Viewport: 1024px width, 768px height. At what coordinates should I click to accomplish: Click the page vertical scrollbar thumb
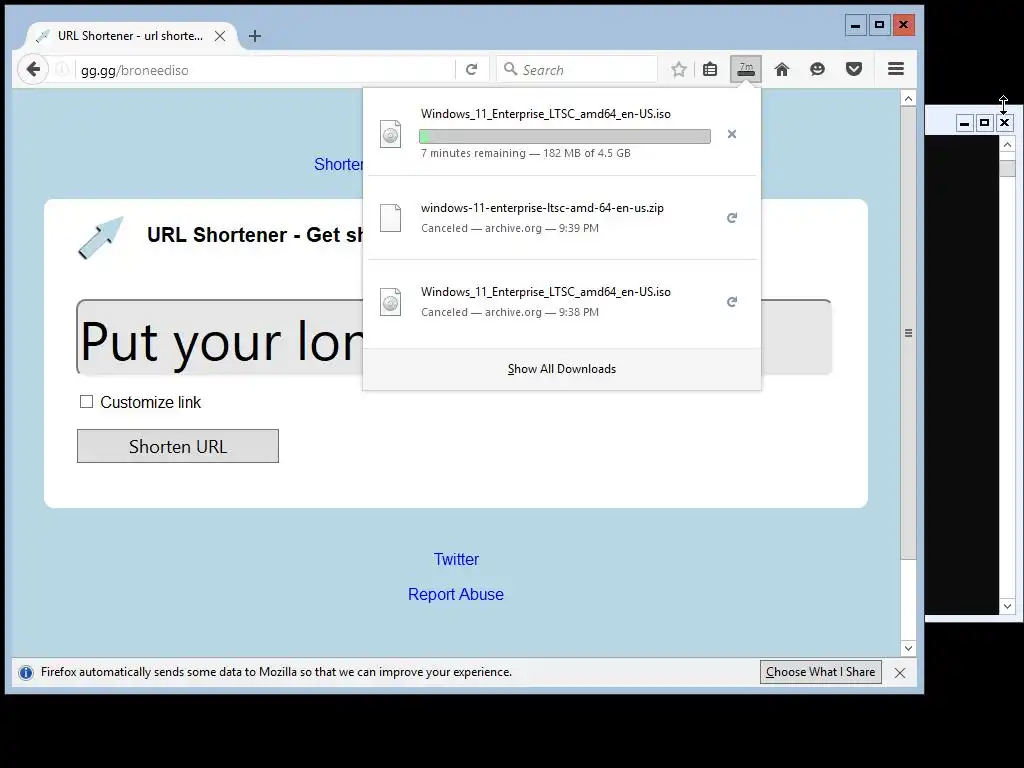pyautogui.click(x=908, y=333)
